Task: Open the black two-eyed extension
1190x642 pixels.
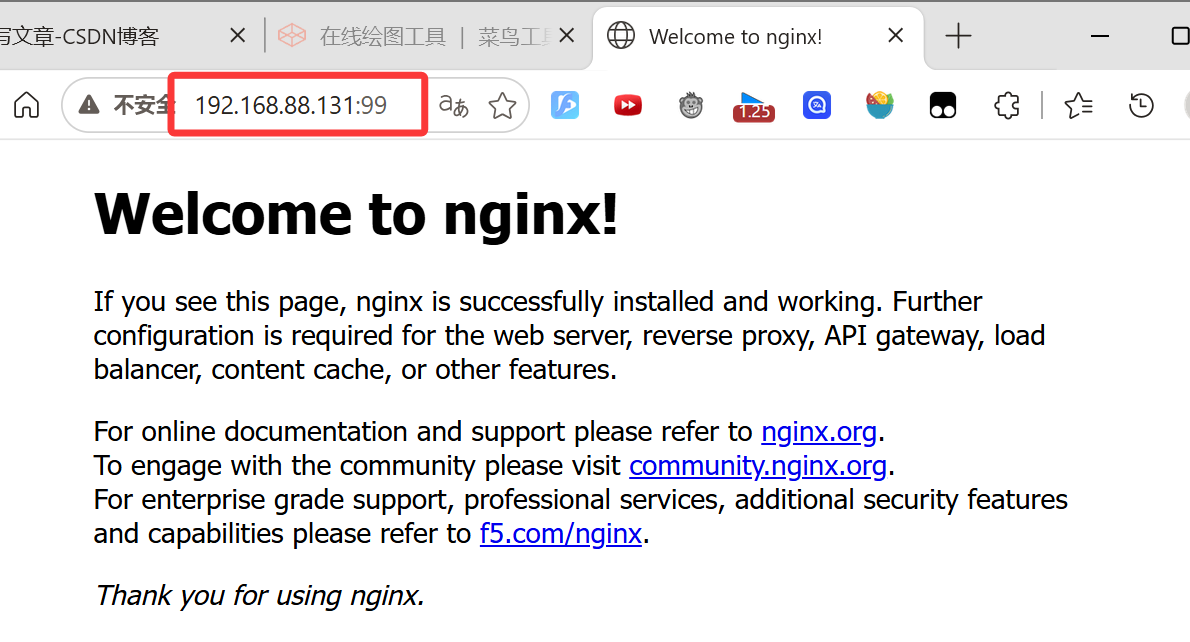Action: [x=943, y=105]
